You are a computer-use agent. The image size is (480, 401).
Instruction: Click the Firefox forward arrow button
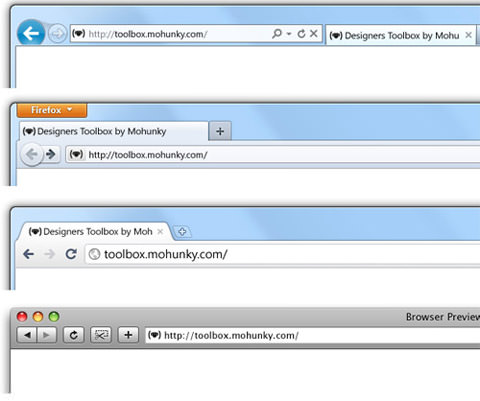pos(51,154)
